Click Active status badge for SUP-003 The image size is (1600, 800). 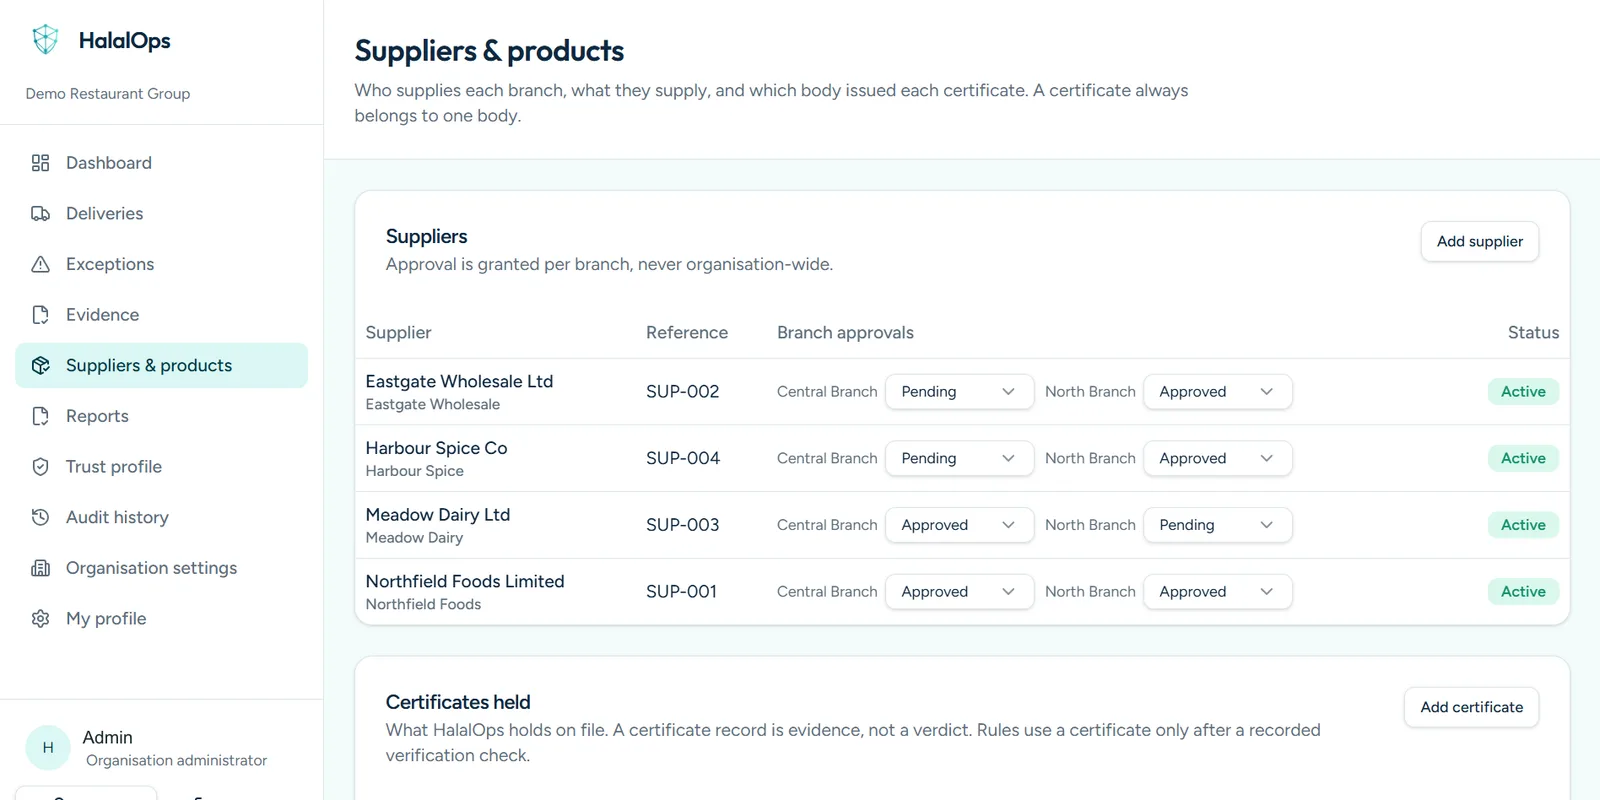1523,525
